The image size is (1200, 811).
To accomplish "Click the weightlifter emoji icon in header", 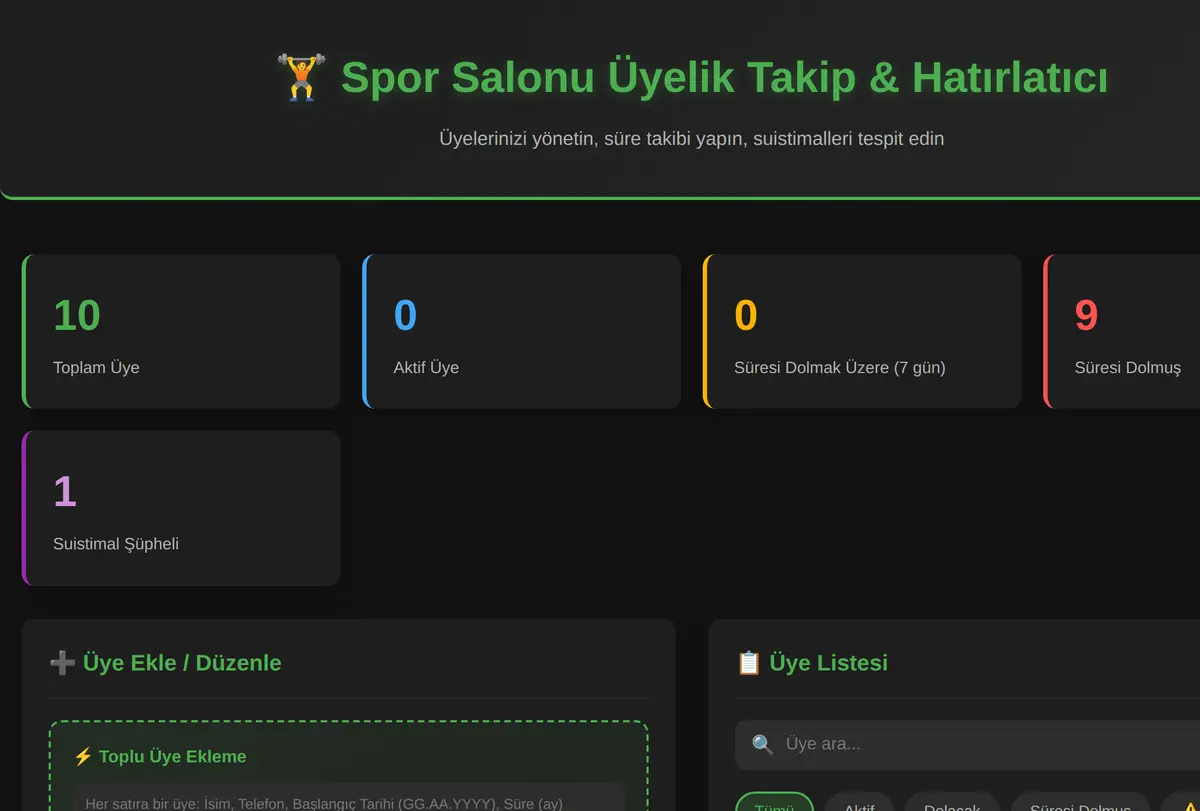I will [302, 78].
